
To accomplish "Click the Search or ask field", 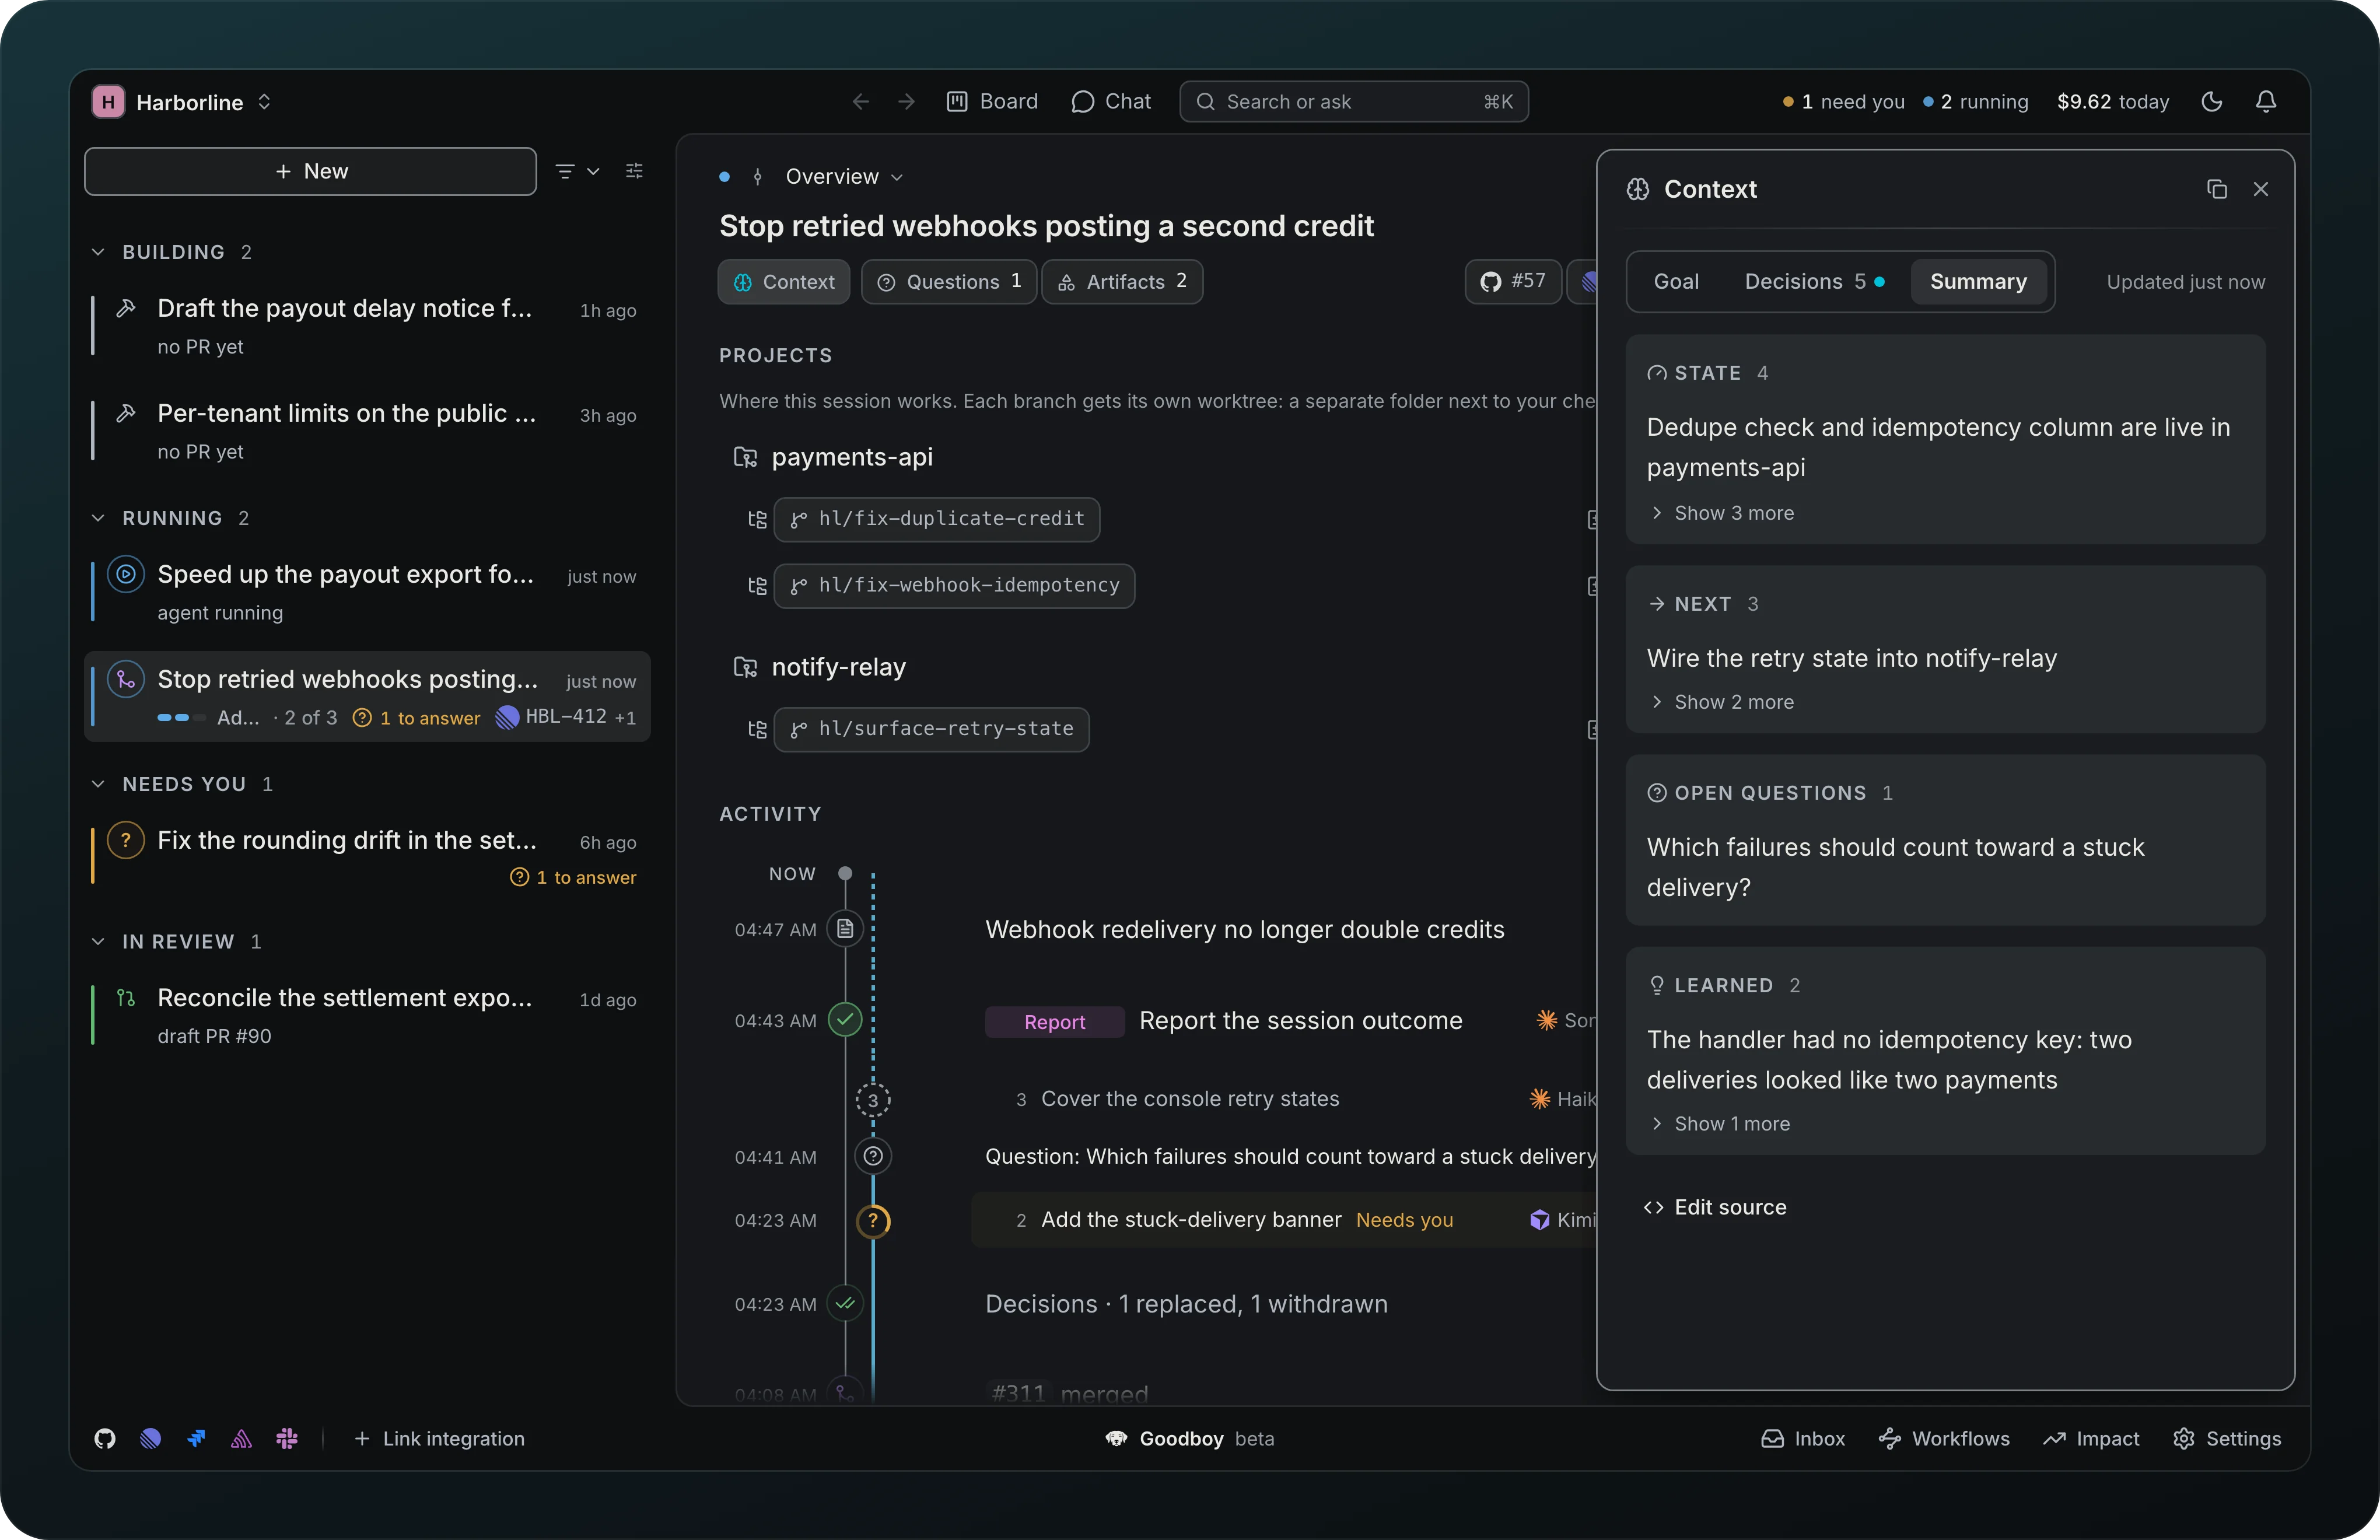I will [x=1354, y=102].
